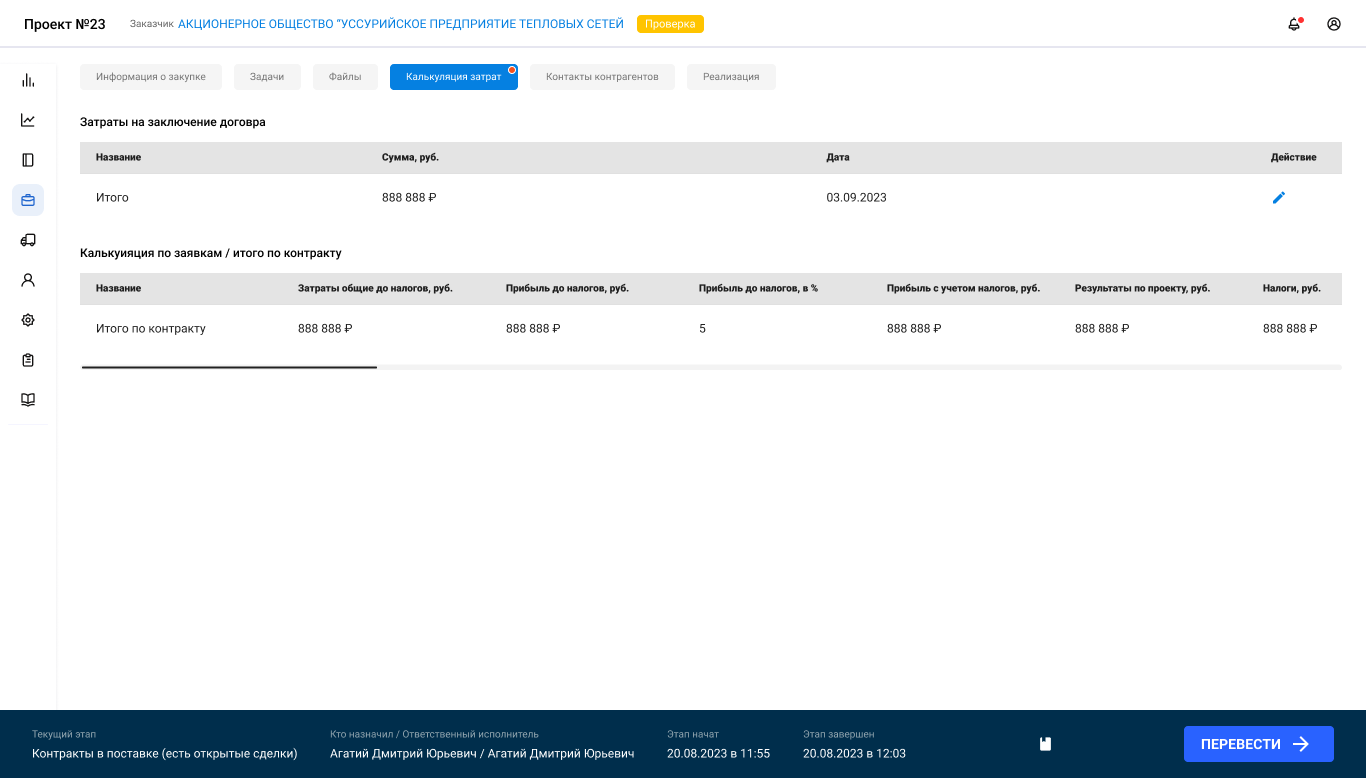Open the open-book reference sidebar icon

click(x=28, y=400)
